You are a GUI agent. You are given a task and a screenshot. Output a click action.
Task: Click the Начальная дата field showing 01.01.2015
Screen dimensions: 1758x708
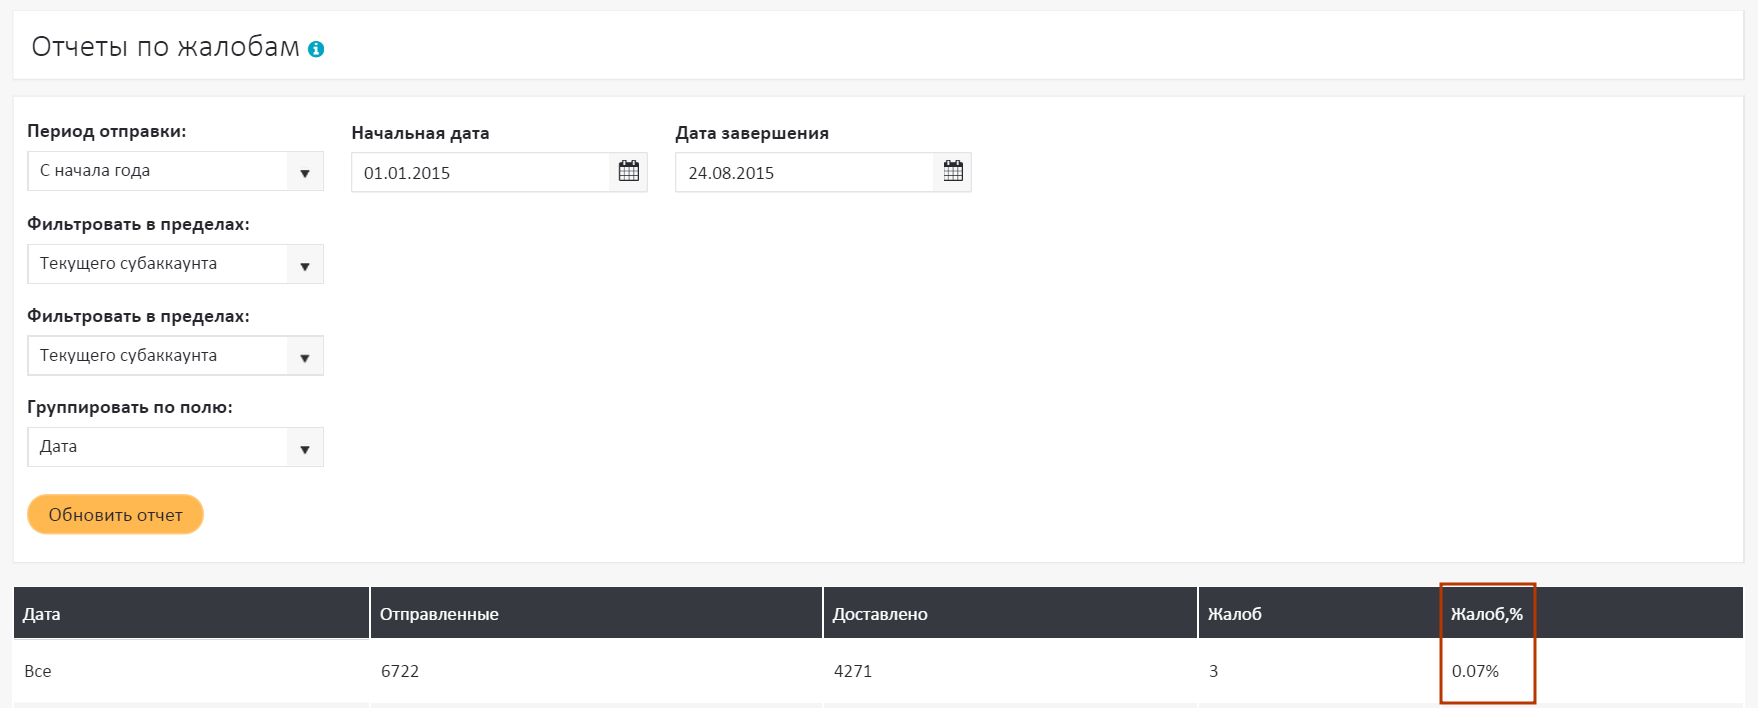pos(480,173)
